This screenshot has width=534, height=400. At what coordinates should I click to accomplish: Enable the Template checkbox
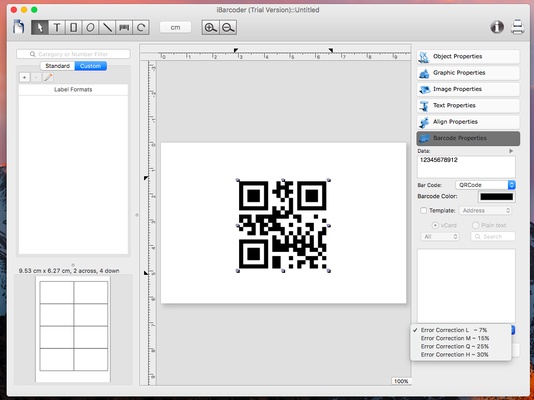click(x=423, y=211)
